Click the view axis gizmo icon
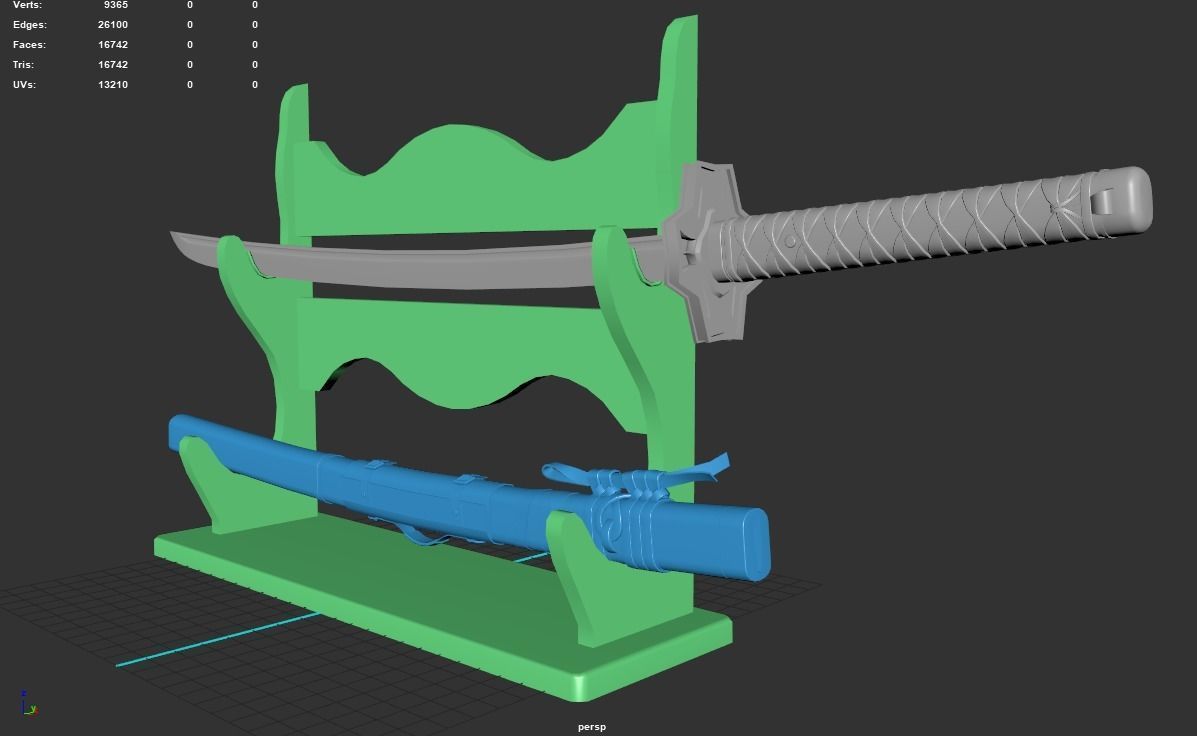Image resolution: width=1197 pixels, height=736 pixels. [x=28, y=703]
